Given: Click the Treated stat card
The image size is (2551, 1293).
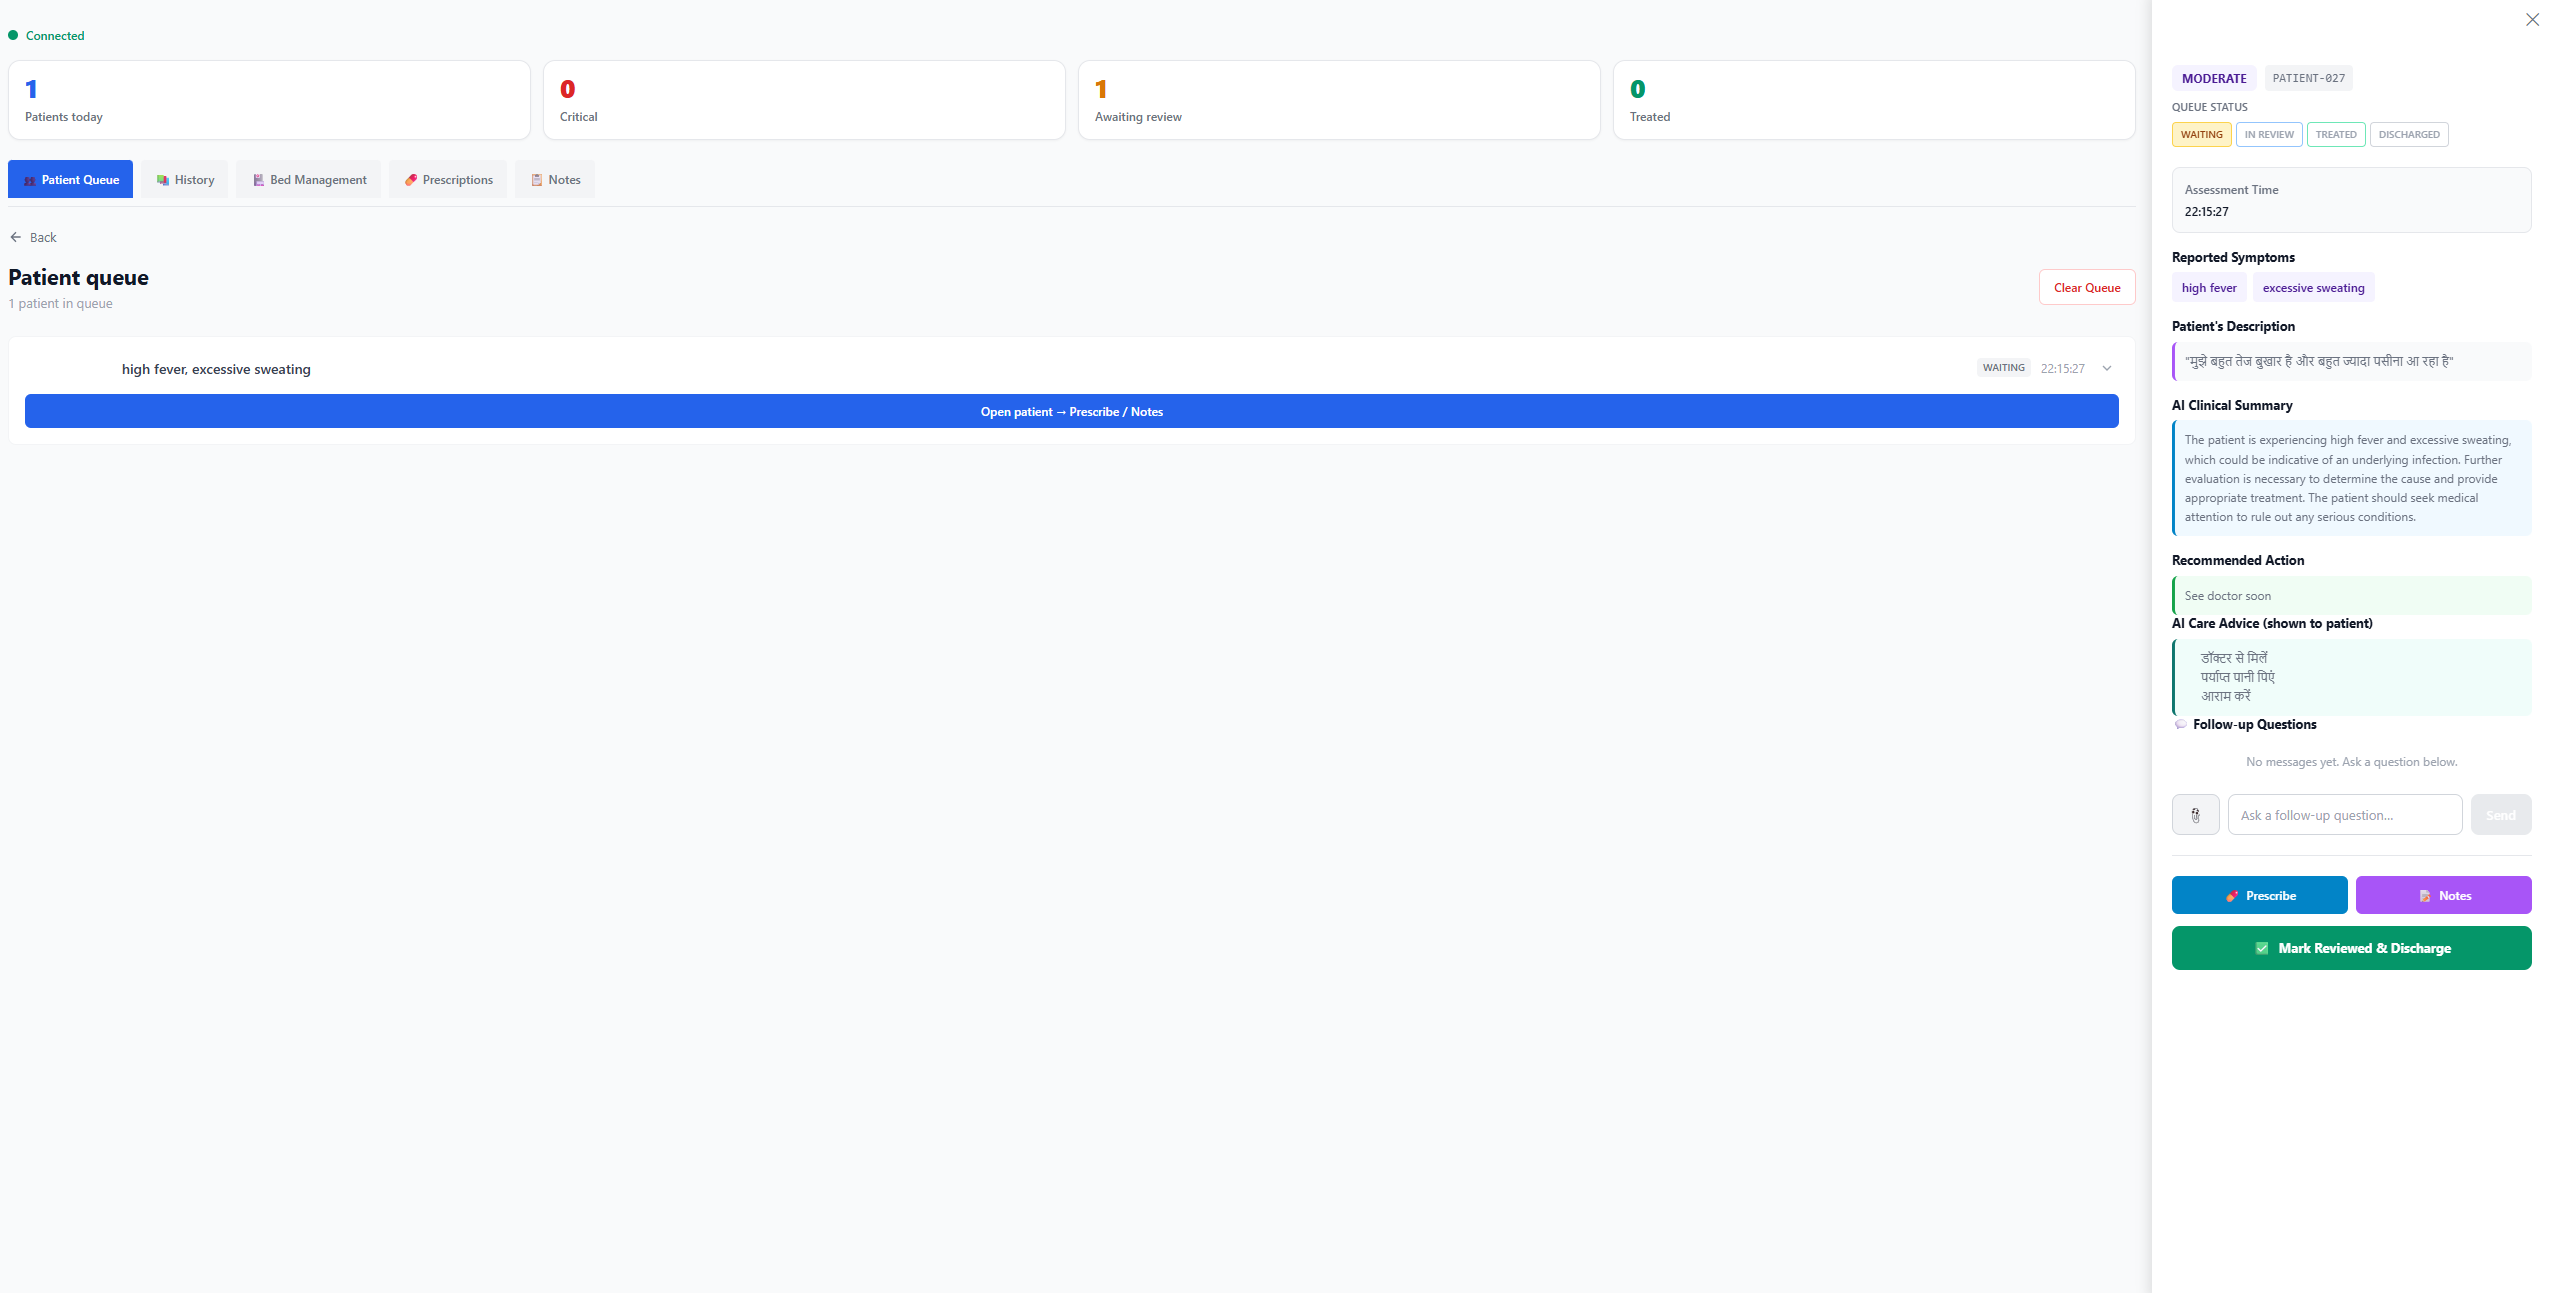Looking at the screenshot, I should (1874, 100).
